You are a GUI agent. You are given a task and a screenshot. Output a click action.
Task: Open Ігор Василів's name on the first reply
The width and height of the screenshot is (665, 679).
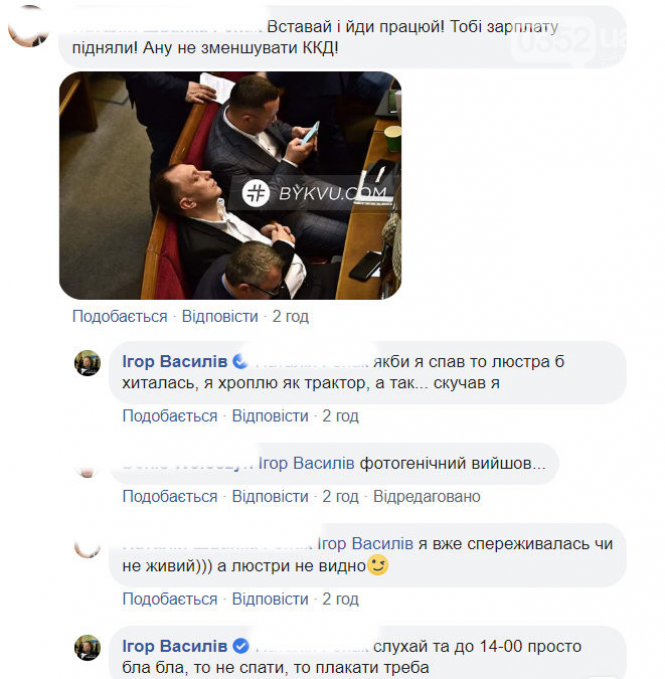[x=174, y=361]
